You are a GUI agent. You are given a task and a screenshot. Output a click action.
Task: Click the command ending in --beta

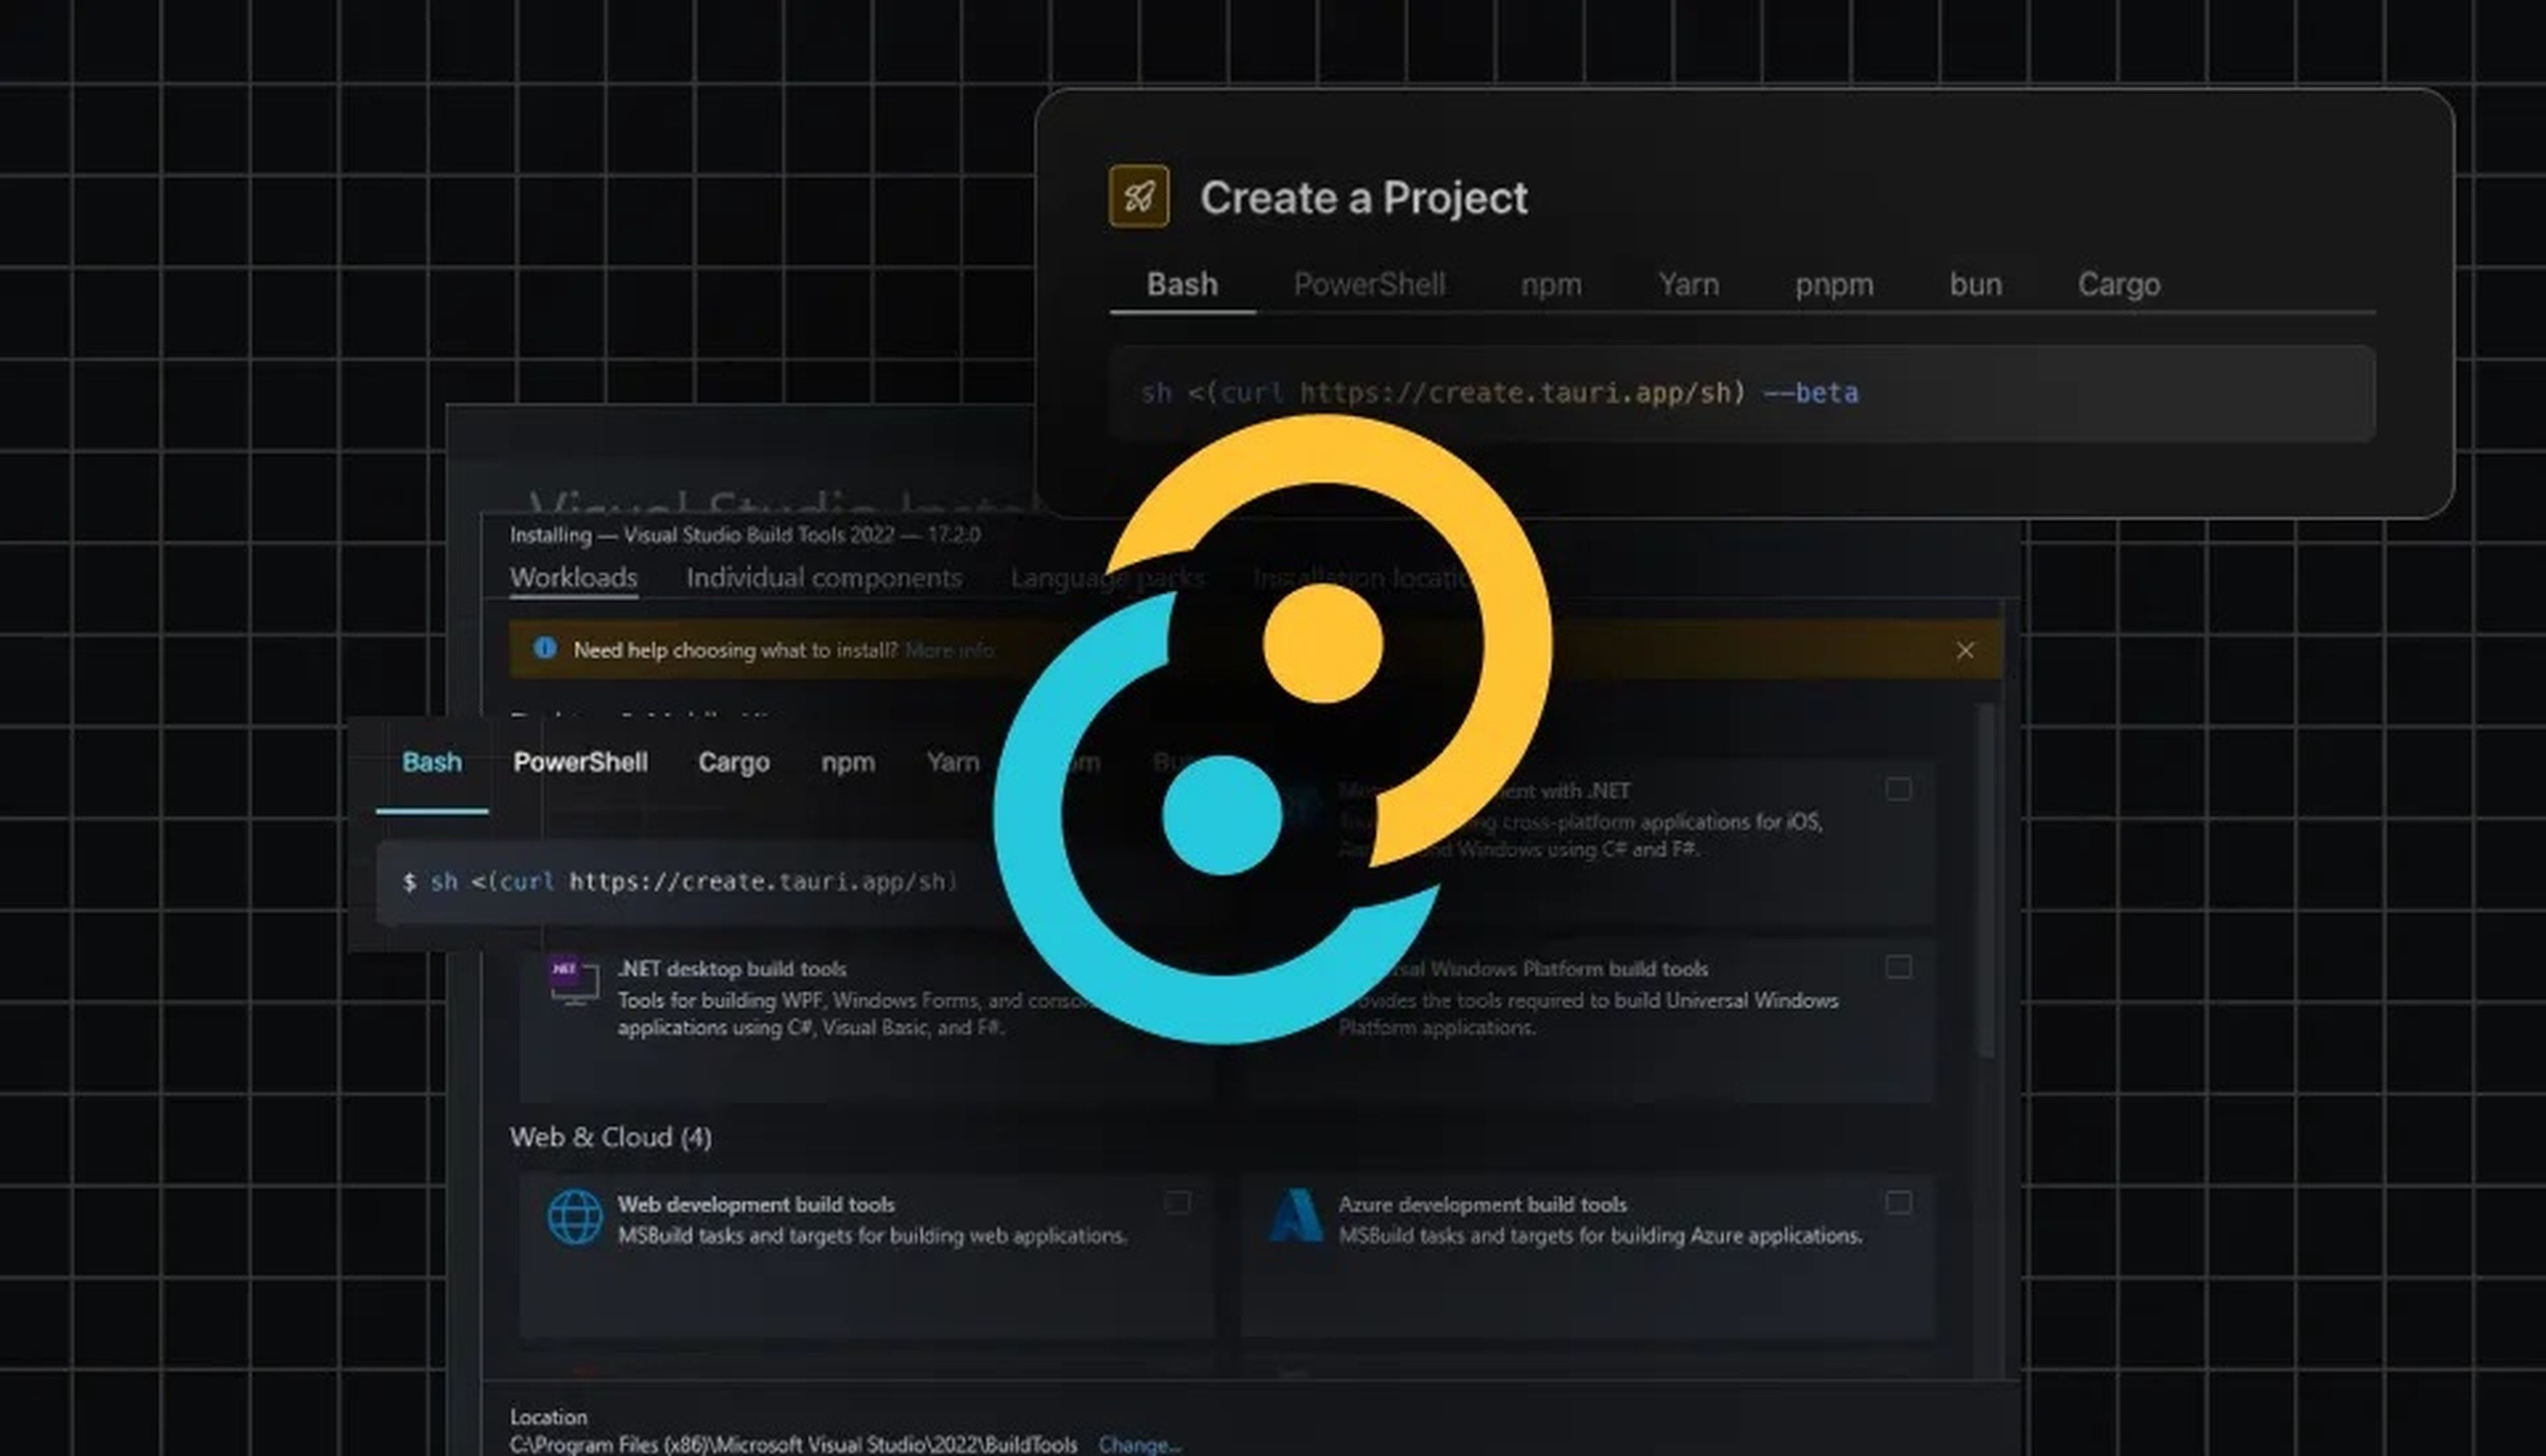1499,393
